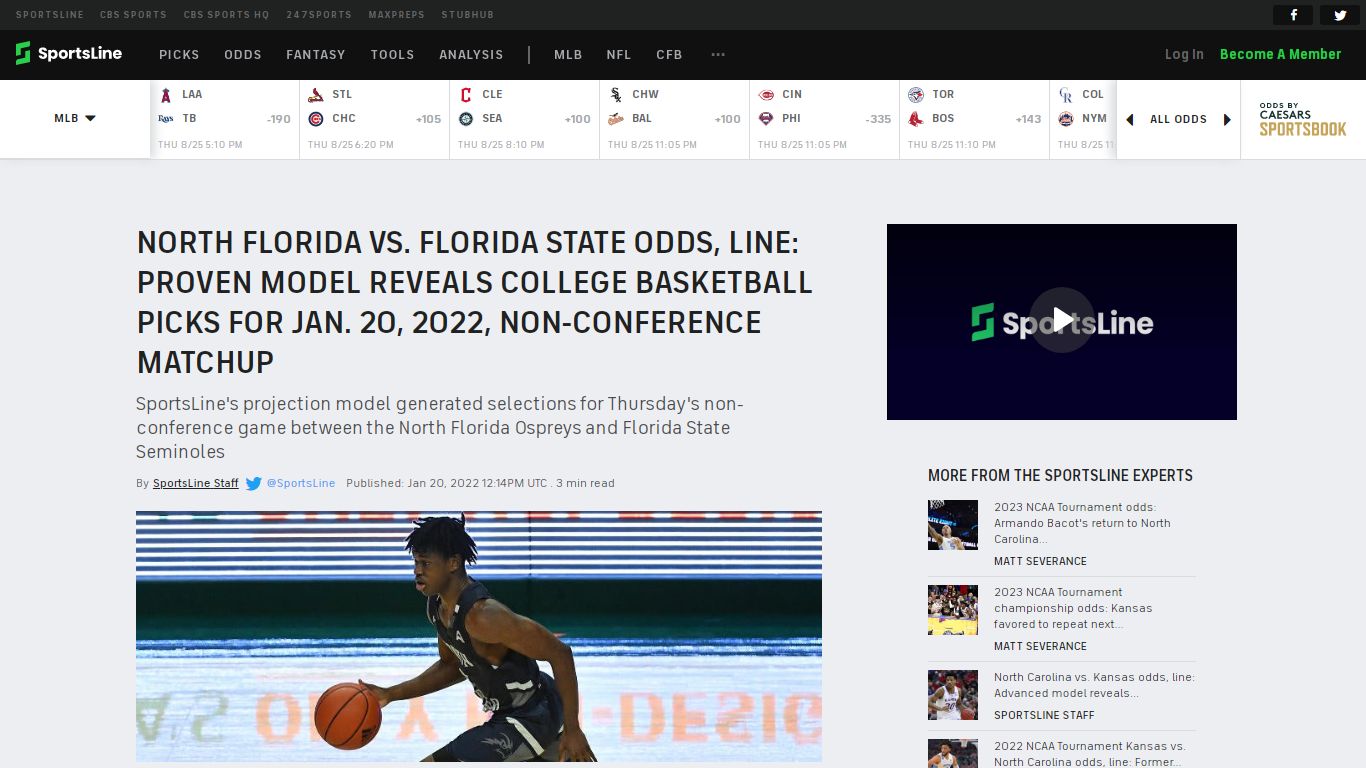Viewport: 1366px width, 768px height.
Task: Click the Rockies COL team logo
Action: coord(1066,95)
